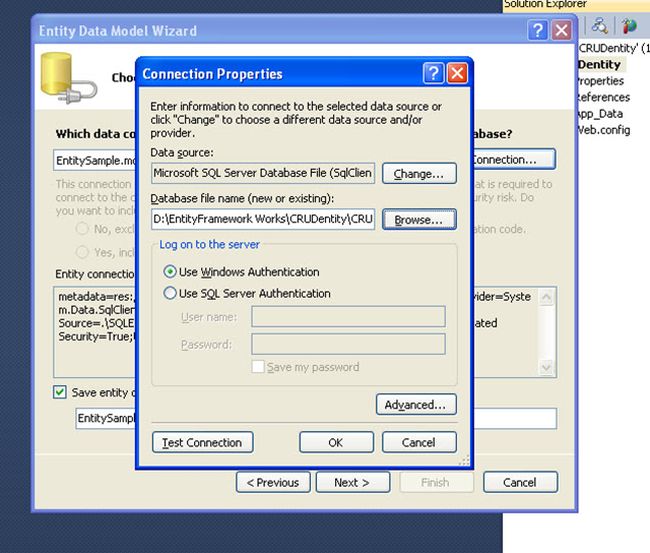Select Web.config in Solution Explorer
The height and width of the screenshot is (553, 650).
[x=604, y=130]
